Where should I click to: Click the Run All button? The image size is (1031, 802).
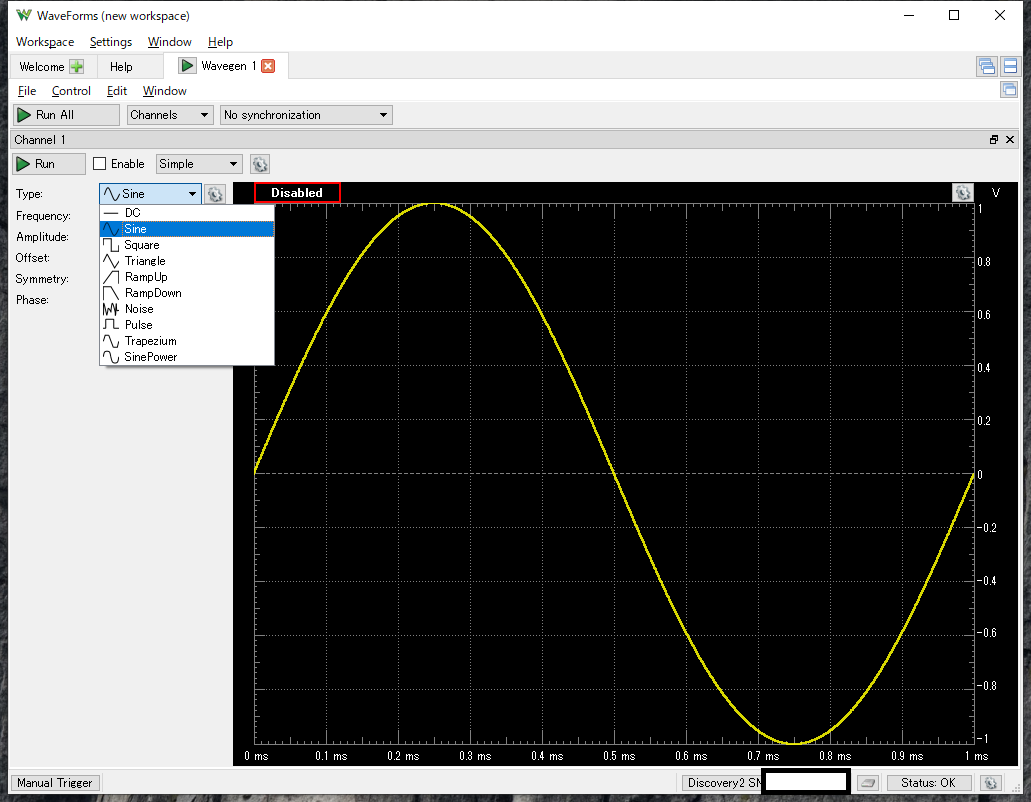tap(66, 115)
